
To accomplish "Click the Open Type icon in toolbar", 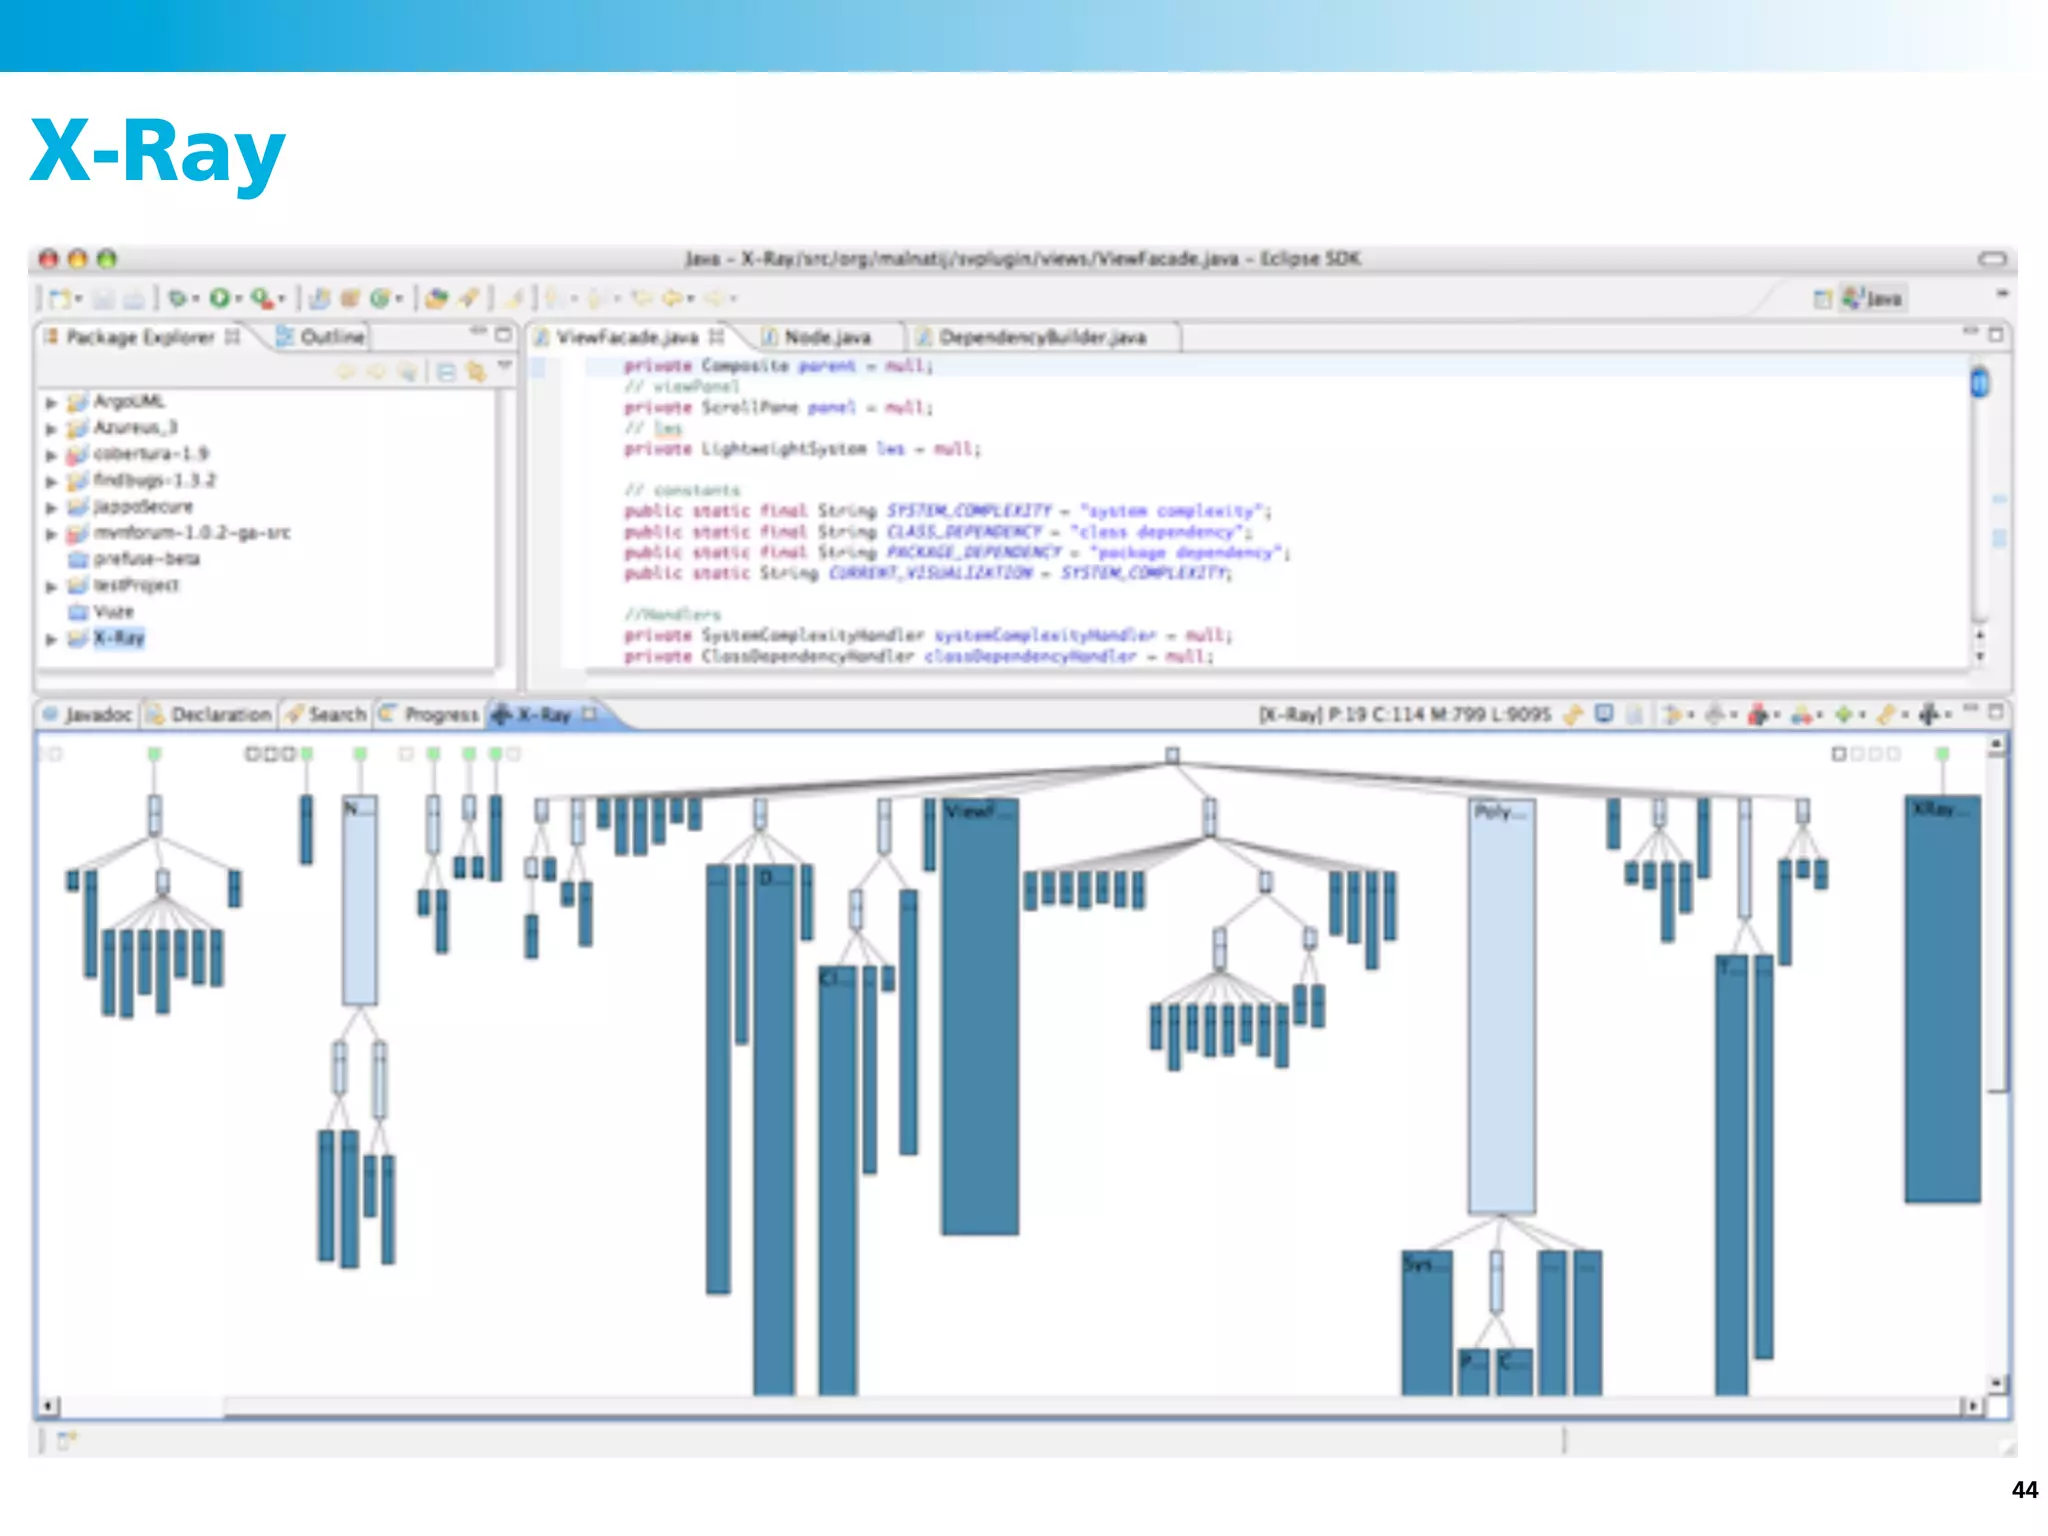I will click(434, 298).
